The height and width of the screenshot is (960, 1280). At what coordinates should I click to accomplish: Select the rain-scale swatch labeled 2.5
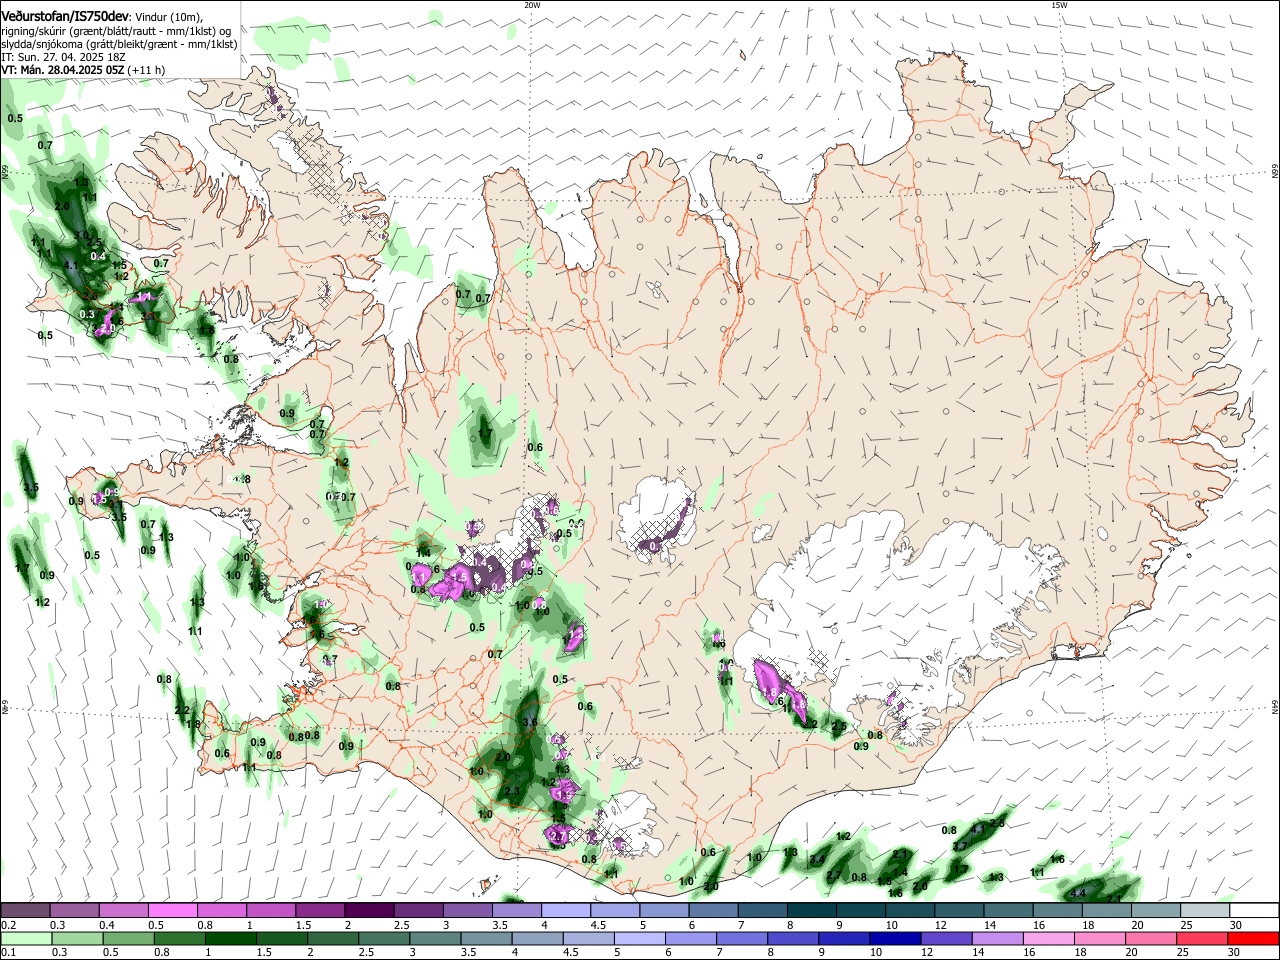(384, 939)
